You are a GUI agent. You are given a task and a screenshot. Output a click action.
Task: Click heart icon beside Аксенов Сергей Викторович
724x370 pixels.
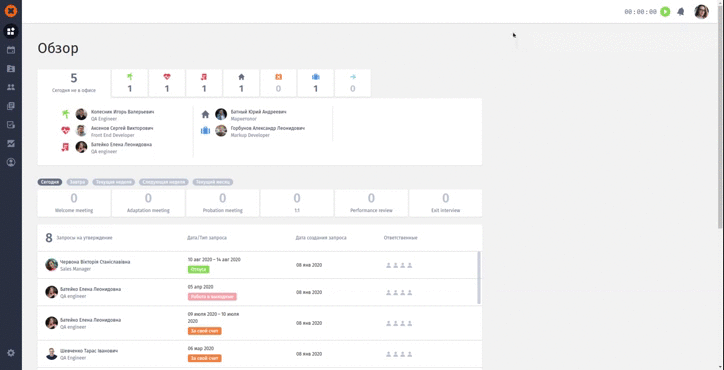pos(66,131)
